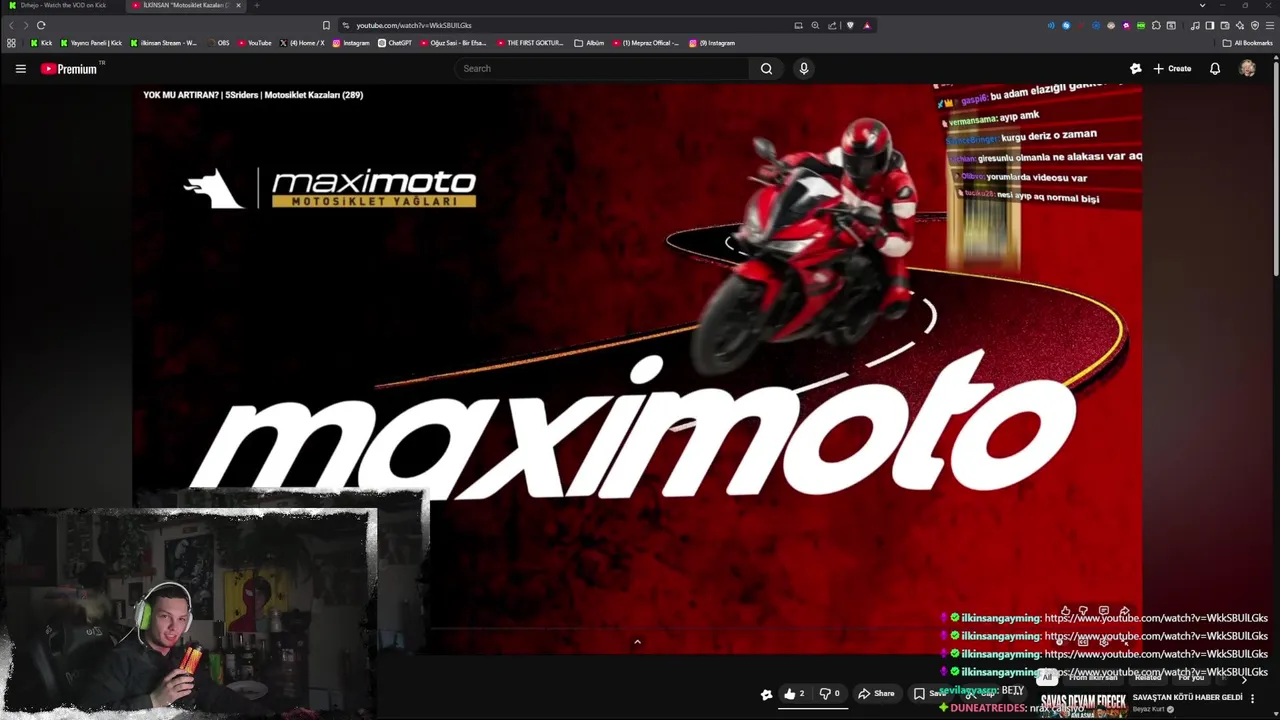Click Create button in YouTube header
1280x720 pixels.
pos(1172,68)
